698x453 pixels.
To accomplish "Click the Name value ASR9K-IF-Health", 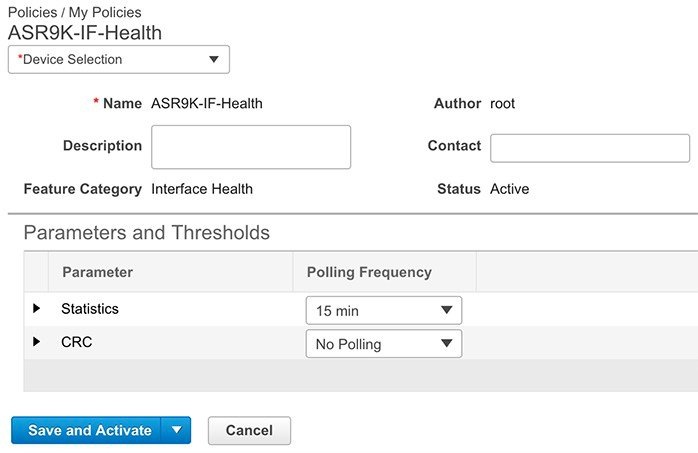I will pyautogui.click(x=207, y=103).
